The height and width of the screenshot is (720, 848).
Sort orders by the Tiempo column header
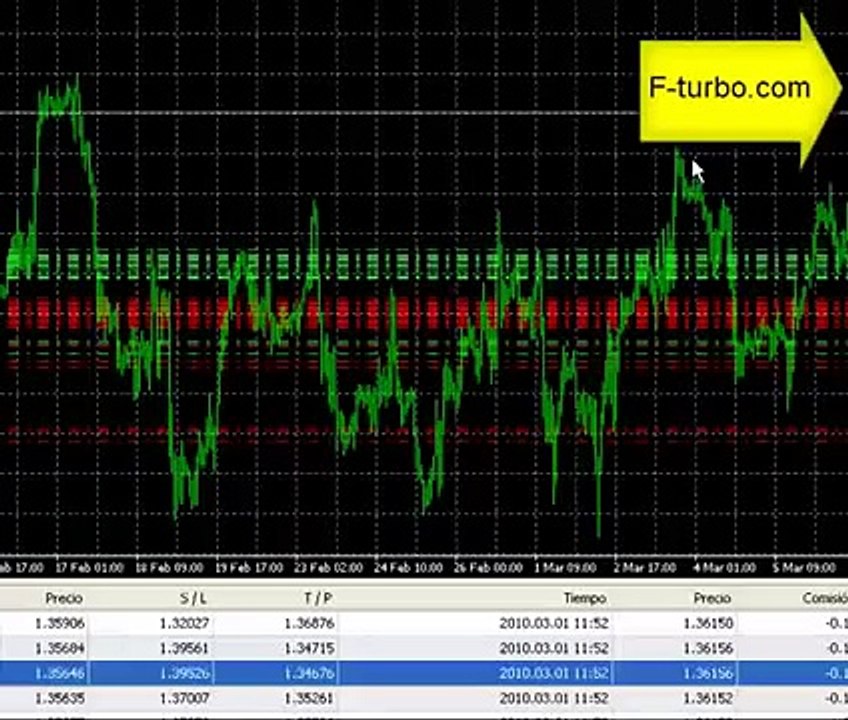(585, 598)
